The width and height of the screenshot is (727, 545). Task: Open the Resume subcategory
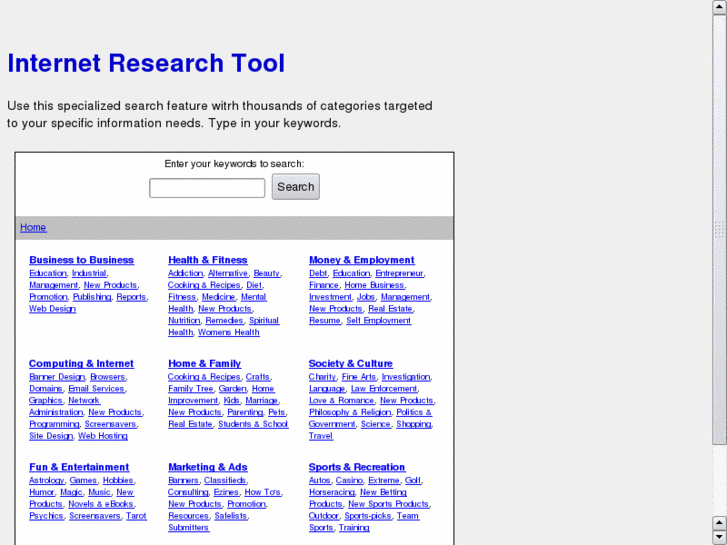[x=325, y=321]
